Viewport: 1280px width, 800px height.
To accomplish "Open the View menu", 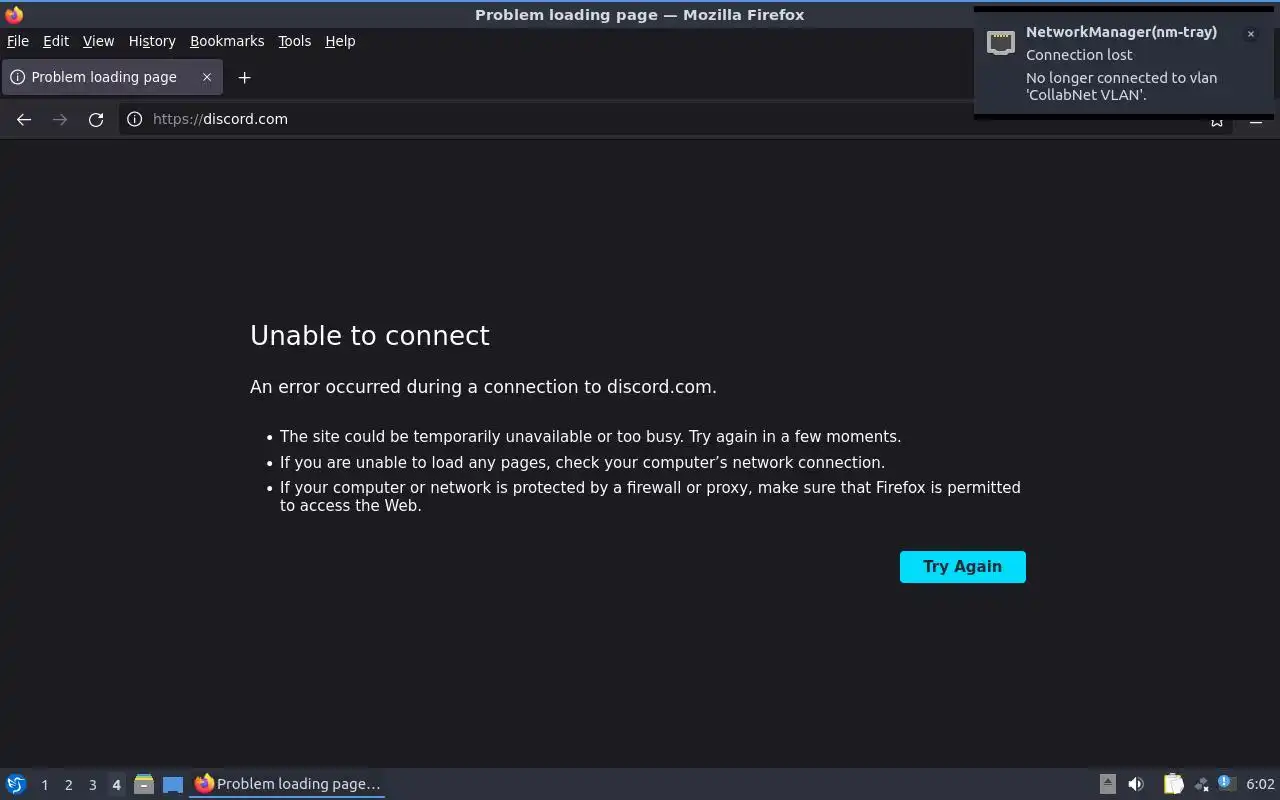I will (98, 41).
